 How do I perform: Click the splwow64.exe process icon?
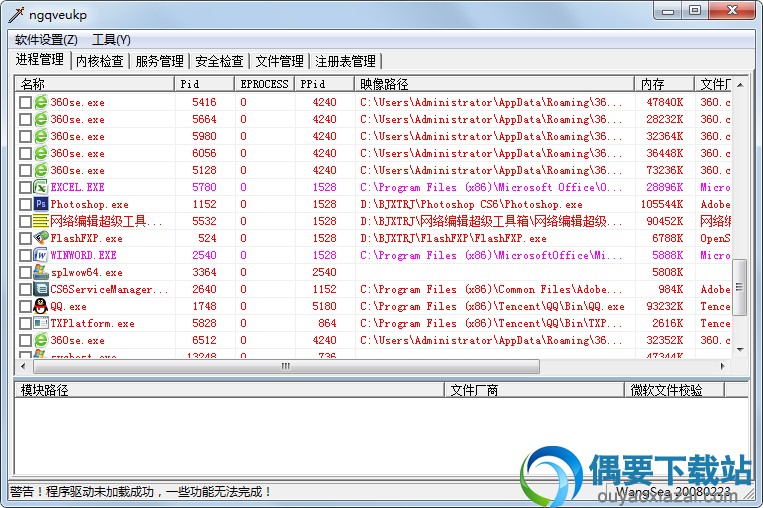(x=41, y=272)
